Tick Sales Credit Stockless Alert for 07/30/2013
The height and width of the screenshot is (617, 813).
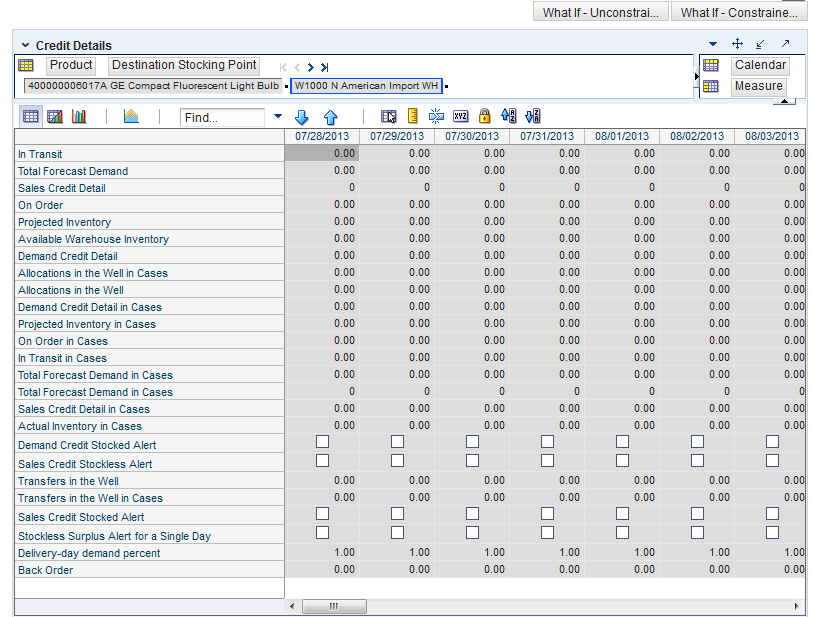pyautogui.click(x=472, y=460)
